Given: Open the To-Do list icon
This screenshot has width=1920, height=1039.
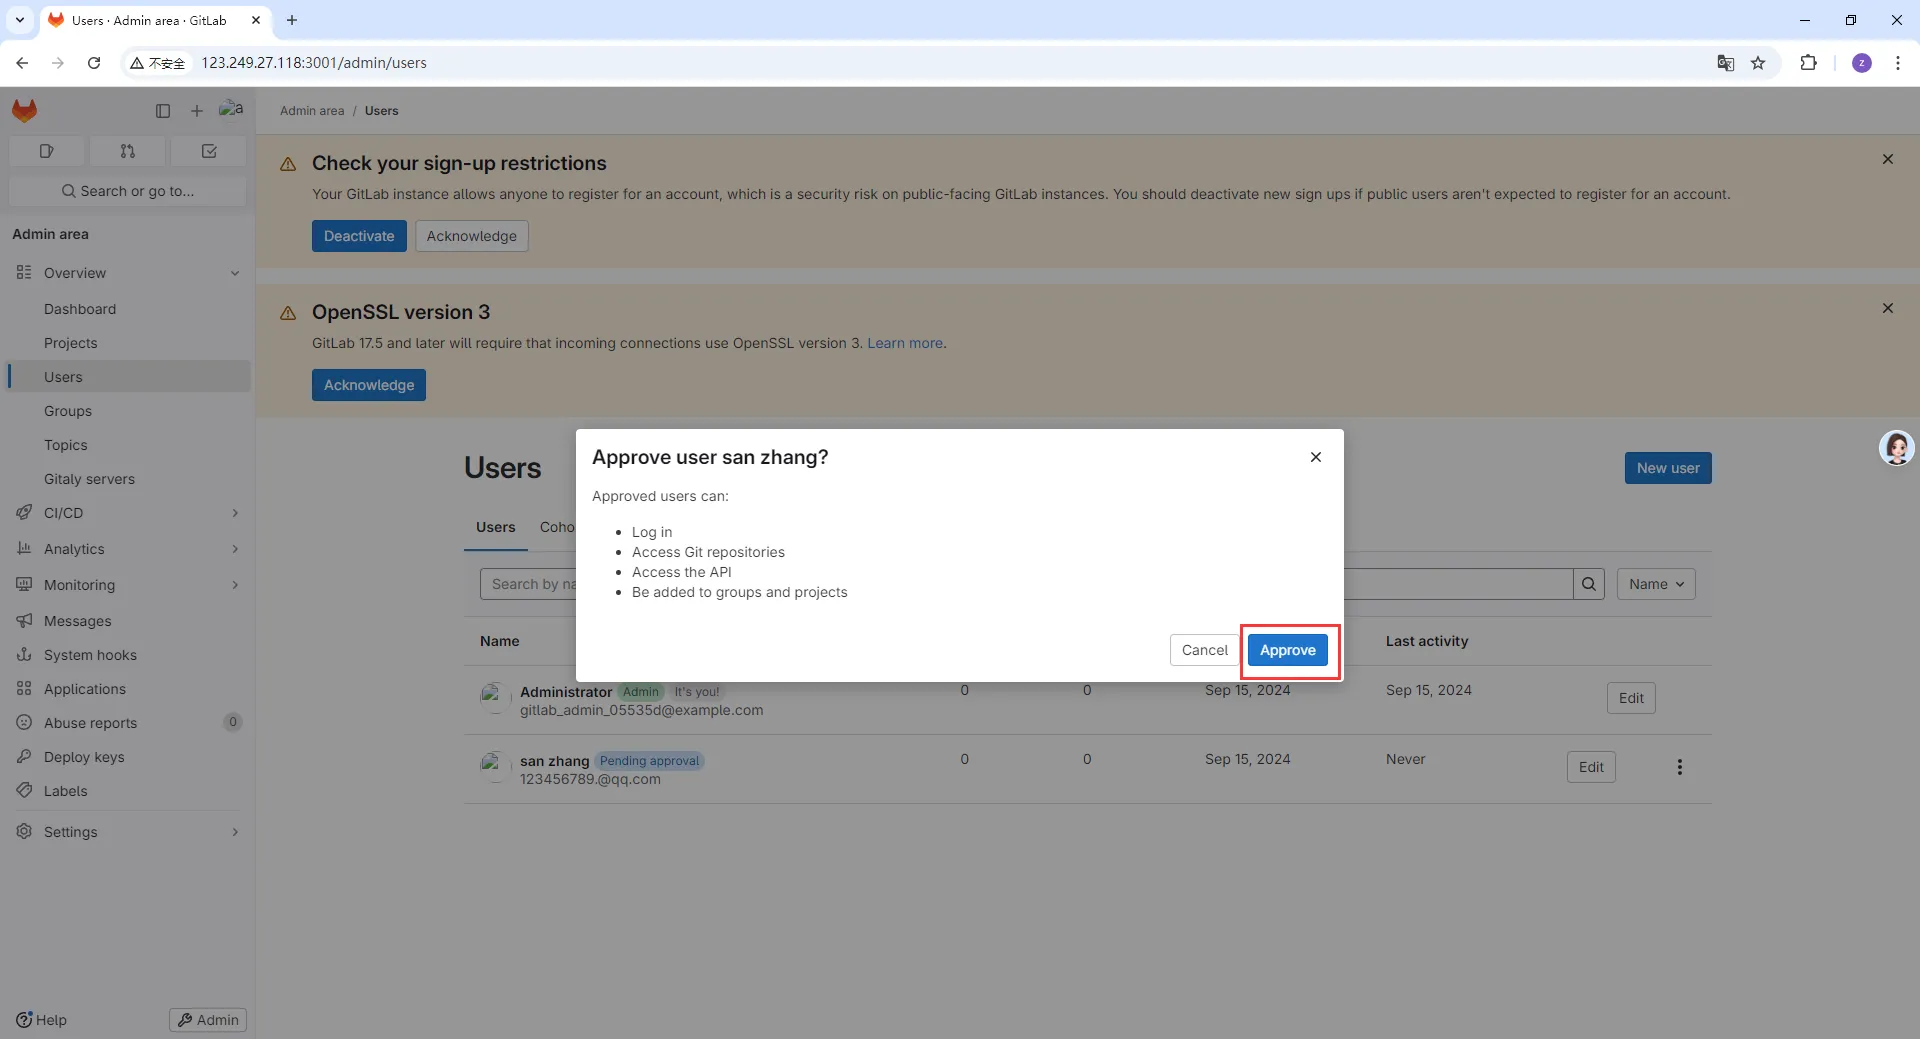Looking at the screenshot, I should tap(209, 151).
